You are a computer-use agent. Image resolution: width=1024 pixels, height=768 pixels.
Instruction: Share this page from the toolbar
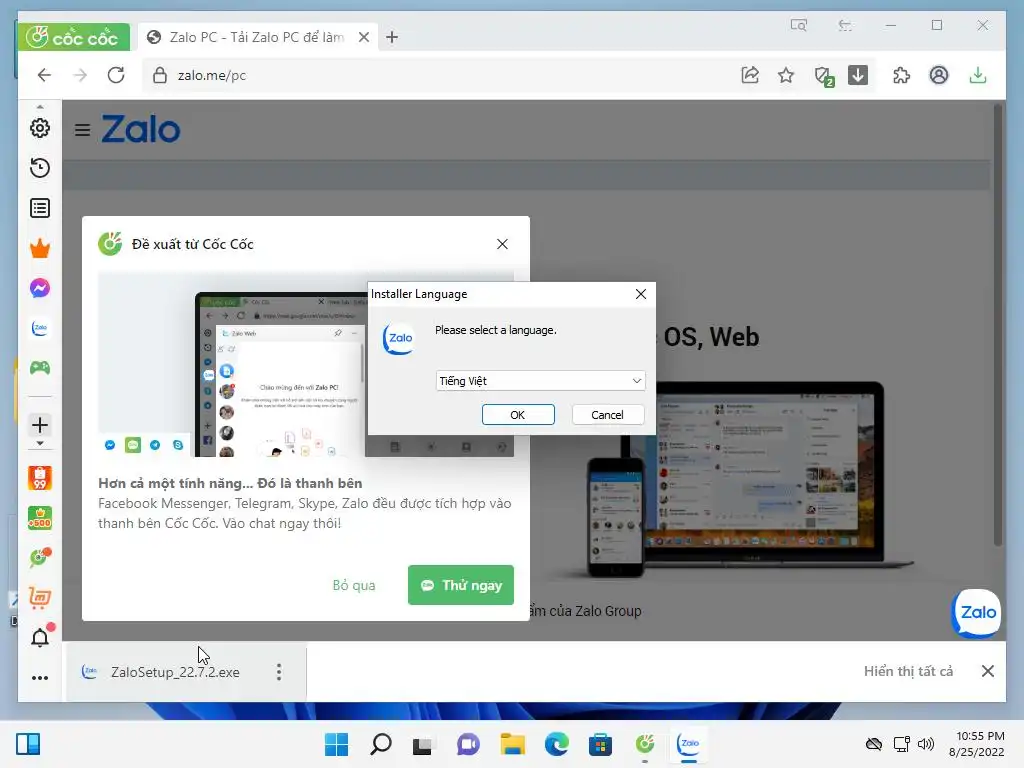[750, 75]
